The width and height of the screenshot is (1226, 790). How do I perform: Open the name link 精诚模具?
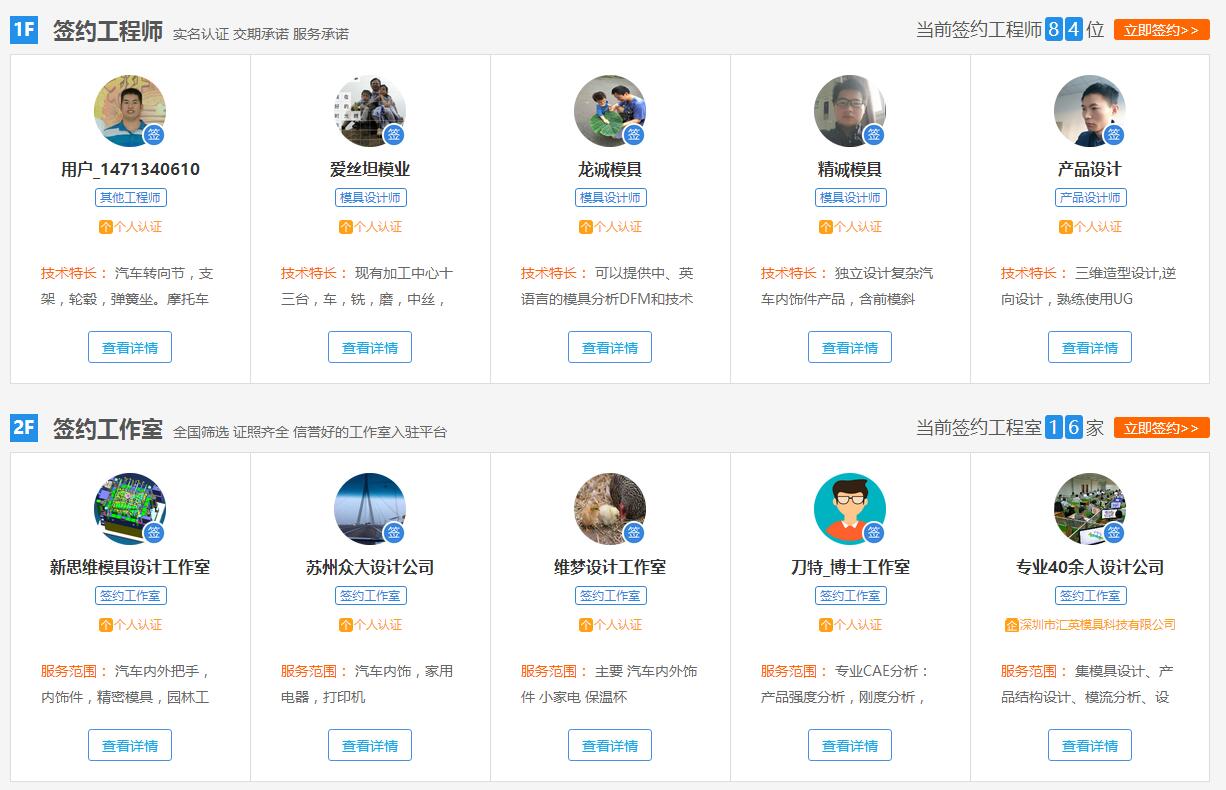click(x=850, y=169)
